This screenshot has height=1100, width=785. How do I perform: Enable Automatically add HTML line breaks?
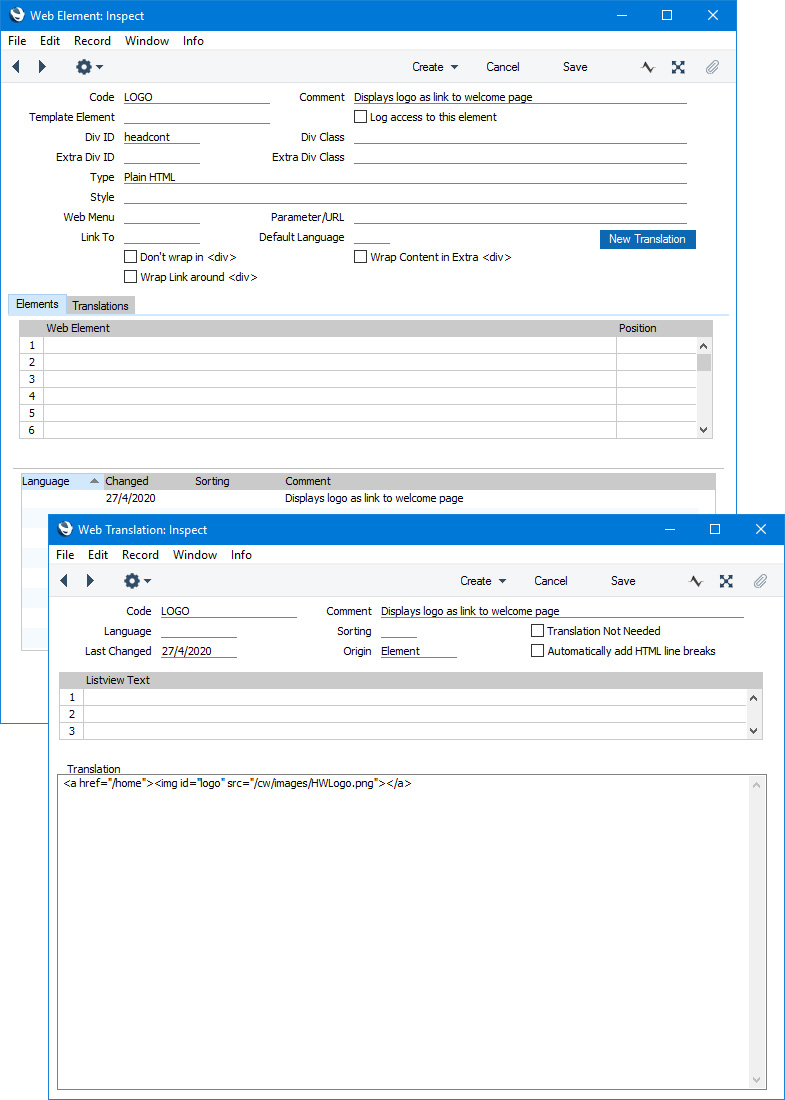coord(537,651)
